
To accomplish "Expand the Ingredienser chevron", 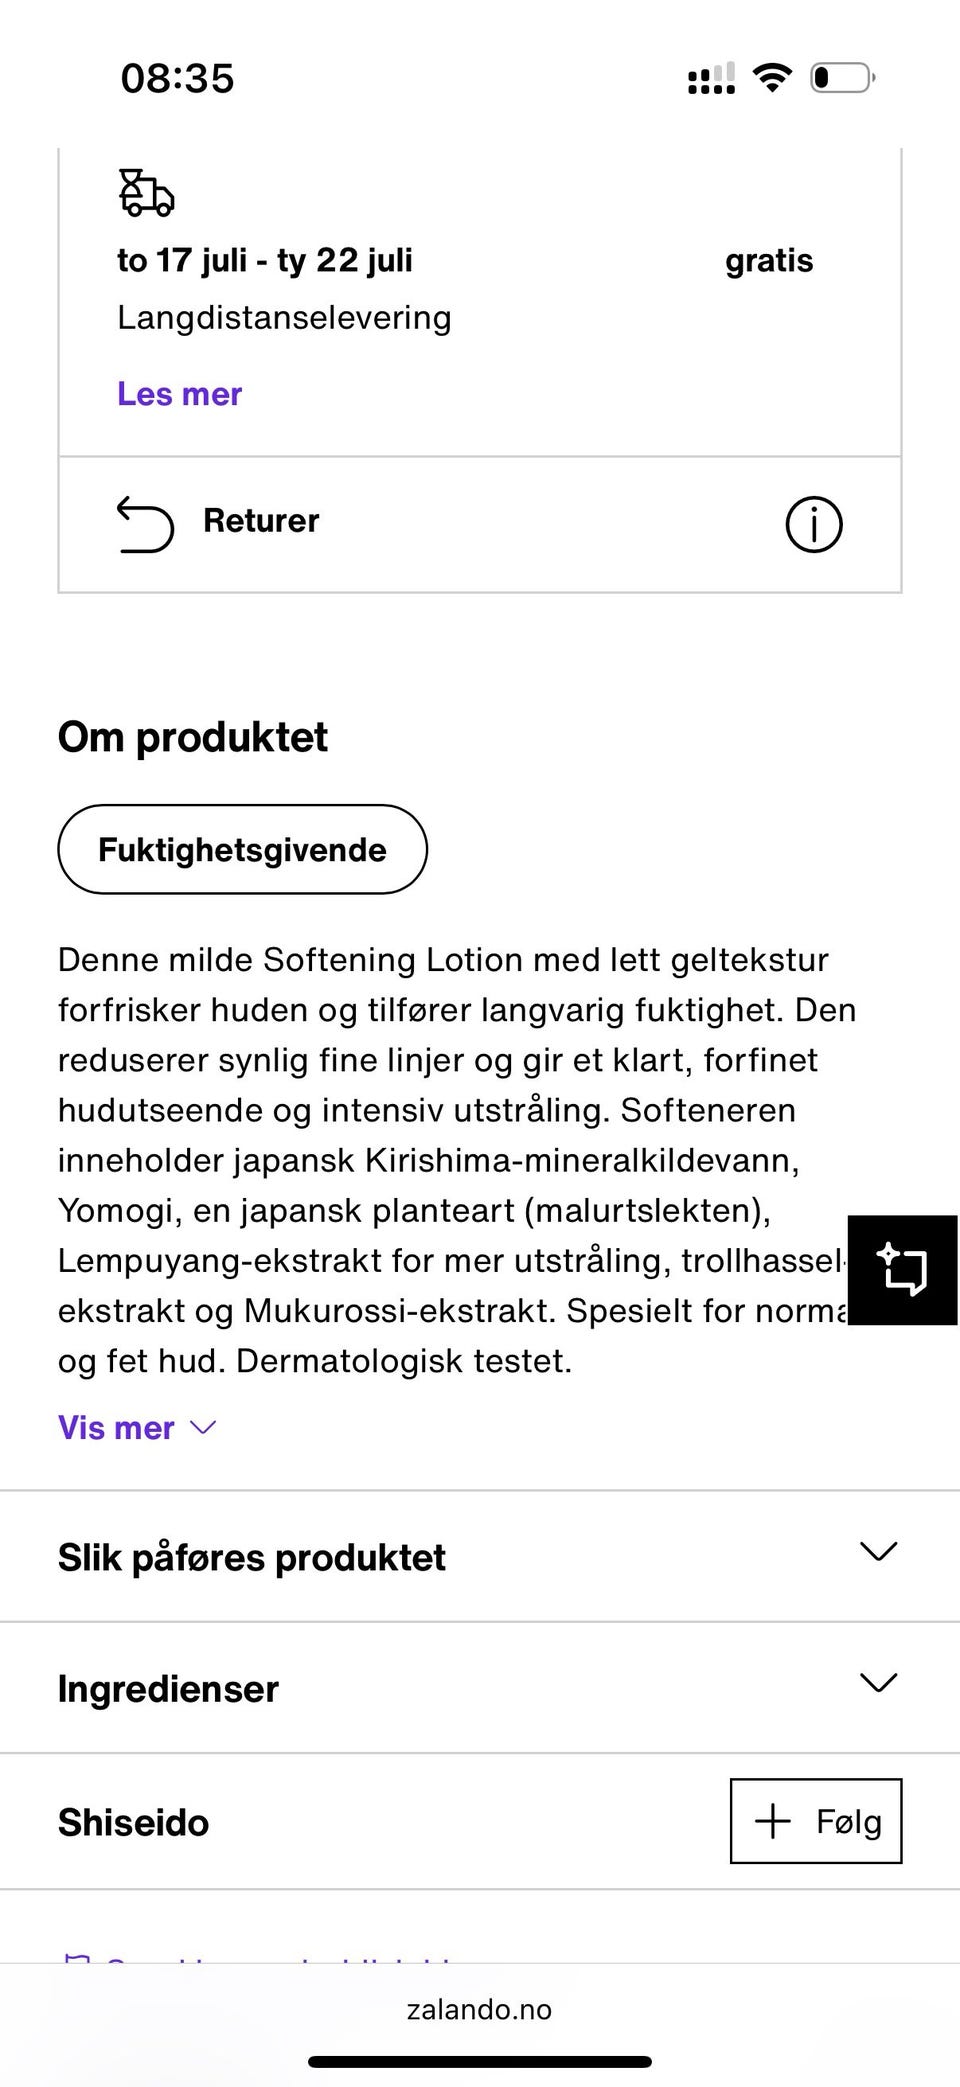I will pyautogui.click(x=878, y=1683).
